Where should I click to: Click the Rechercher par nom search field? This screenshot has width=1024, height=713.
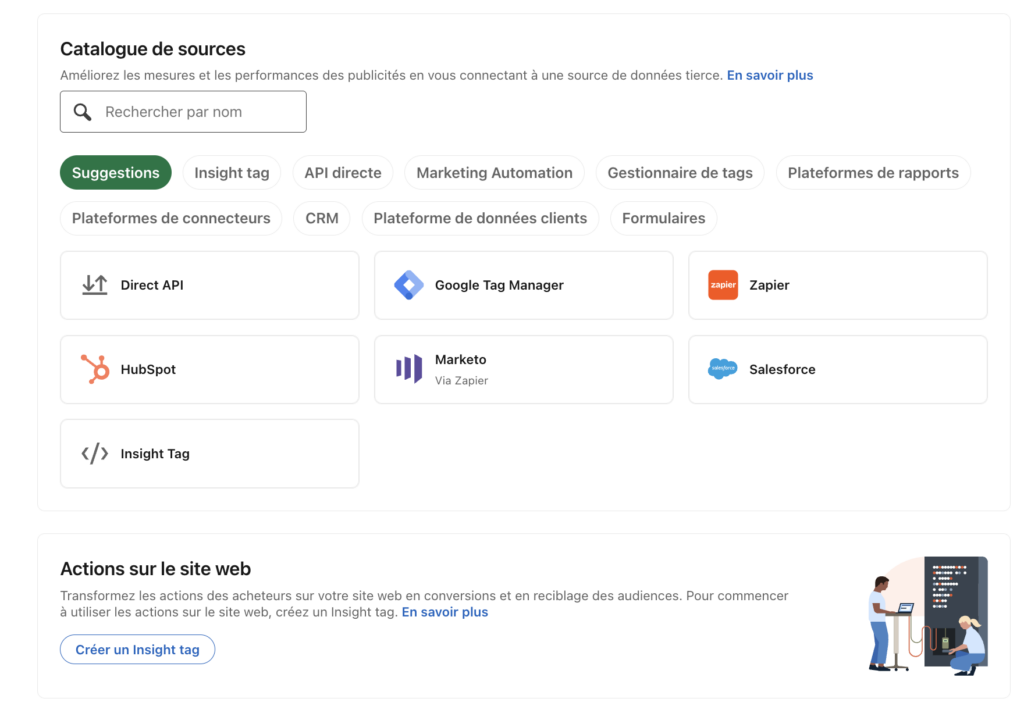pyautogui.click(x=190, y=111)
